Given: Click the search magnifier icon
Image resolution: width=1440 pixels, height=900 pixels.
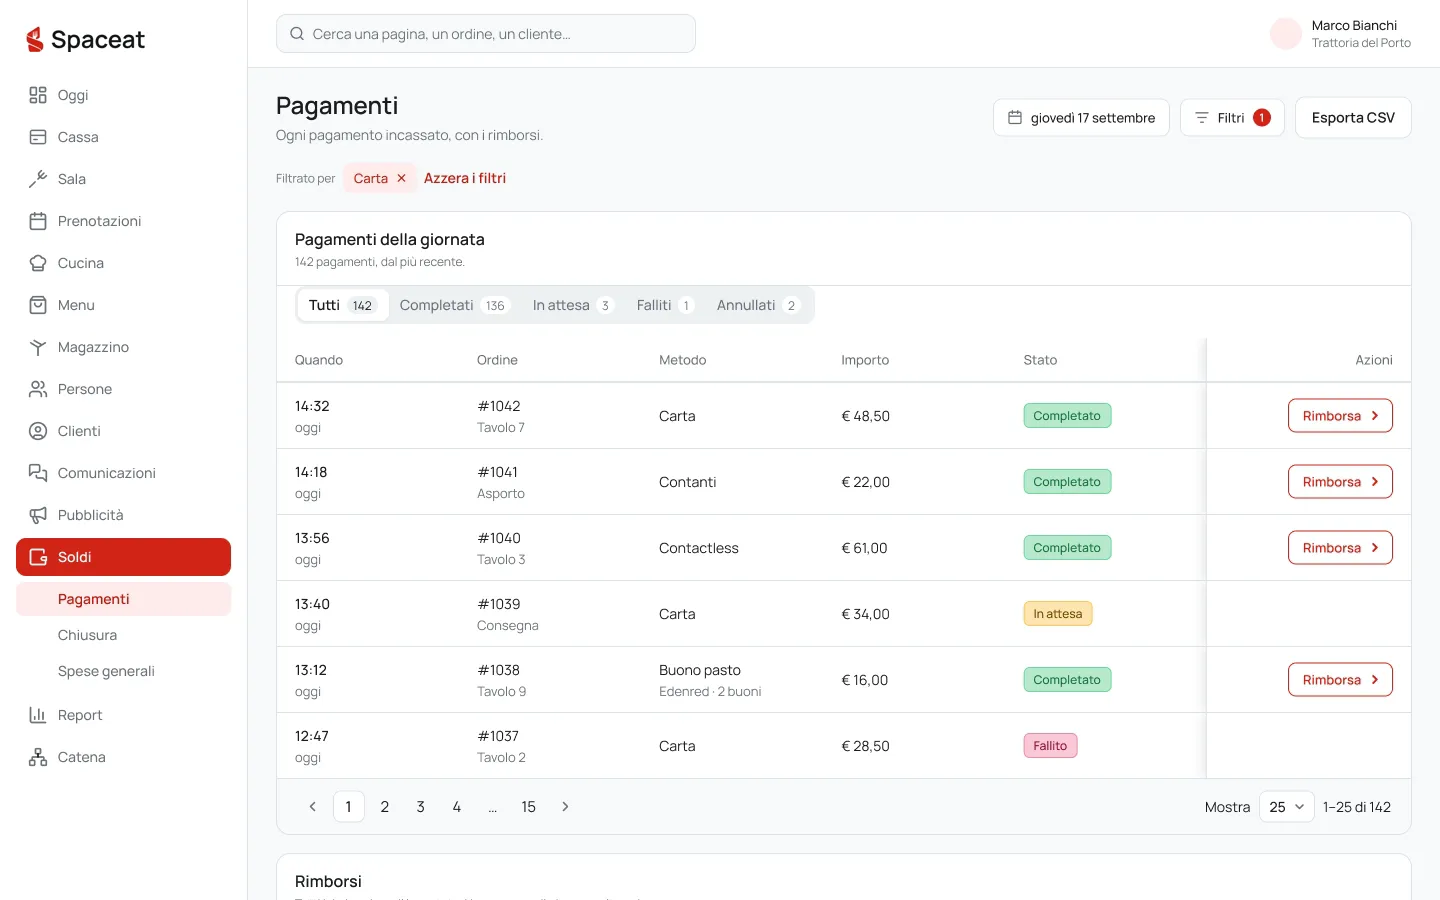Looking at the screenshot, I should tap(297, 34).
